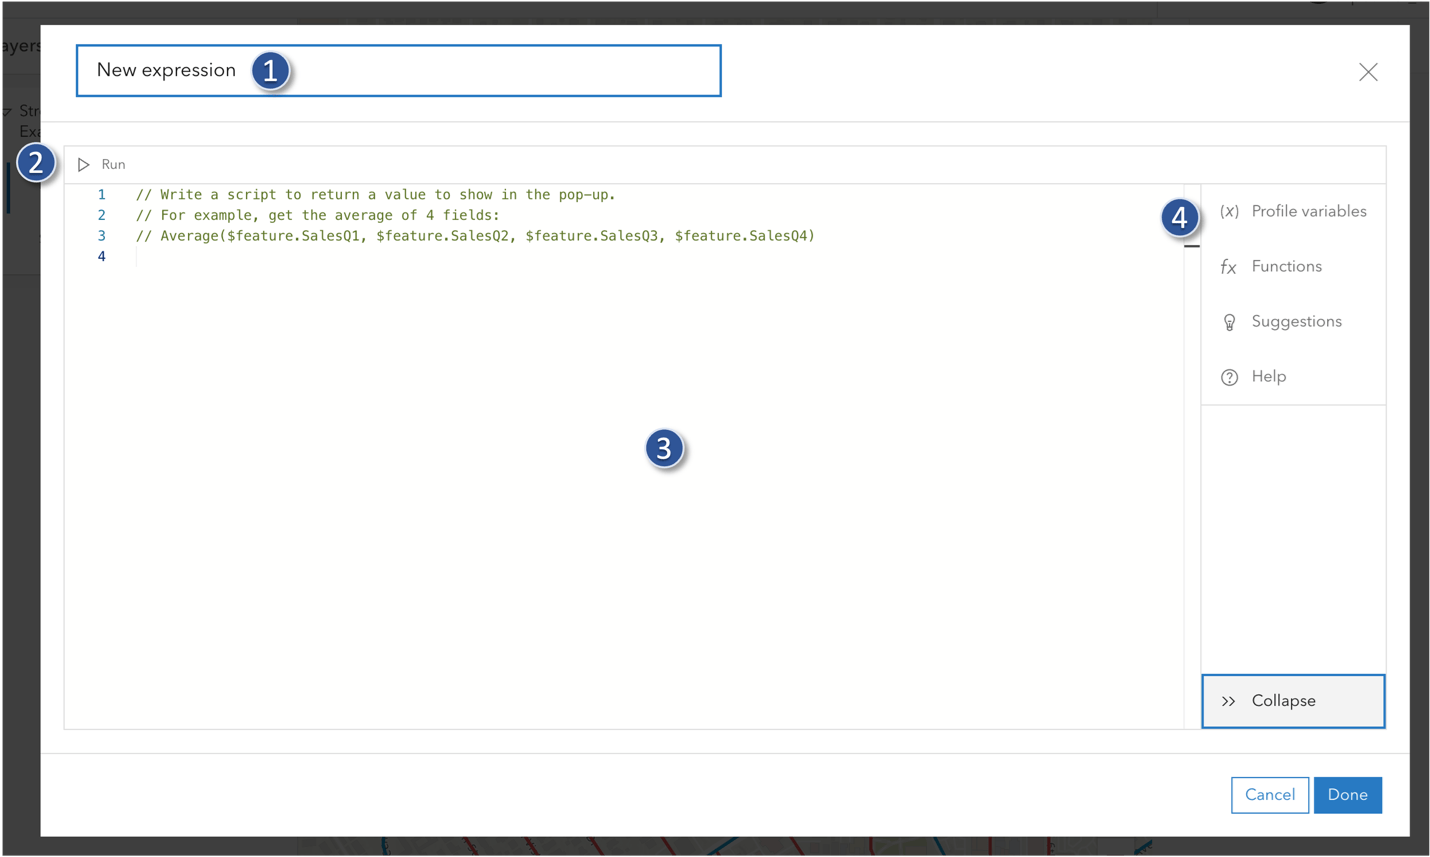Image resolution: width=1430 pixels, height=857 pixels.
Task: Click the double-chevron Collapse icon
Action: click(x=1228, y=701)
